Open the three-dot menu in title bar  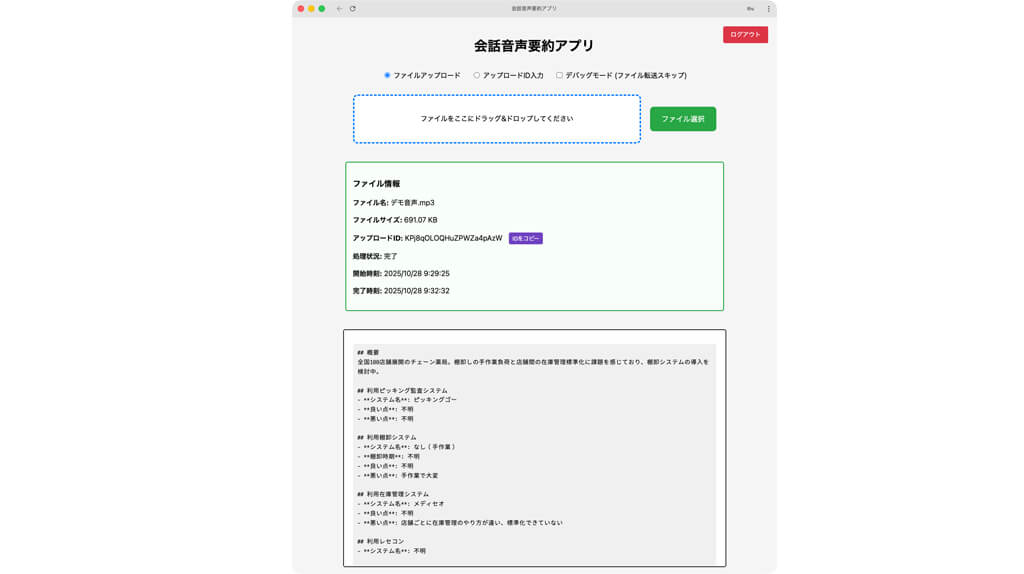coord(768,8)
